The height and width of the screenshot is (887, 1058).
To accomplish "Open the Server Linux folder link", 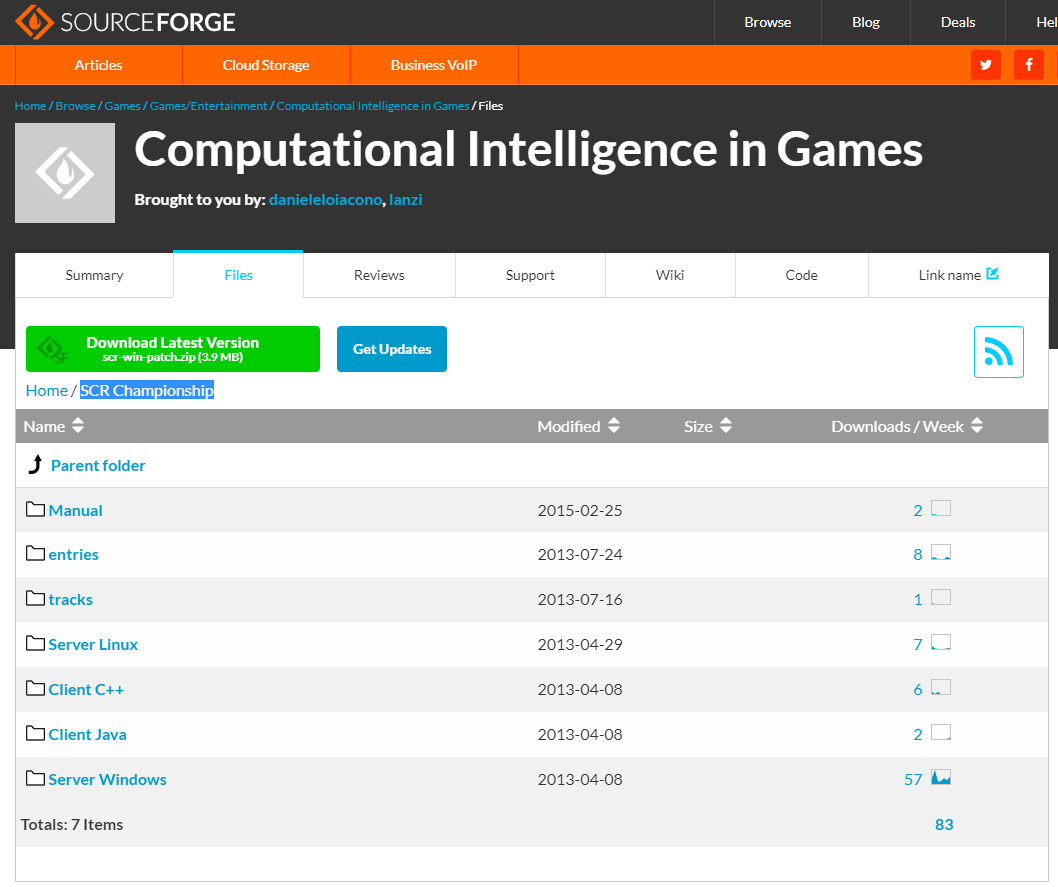I will 93,645.
